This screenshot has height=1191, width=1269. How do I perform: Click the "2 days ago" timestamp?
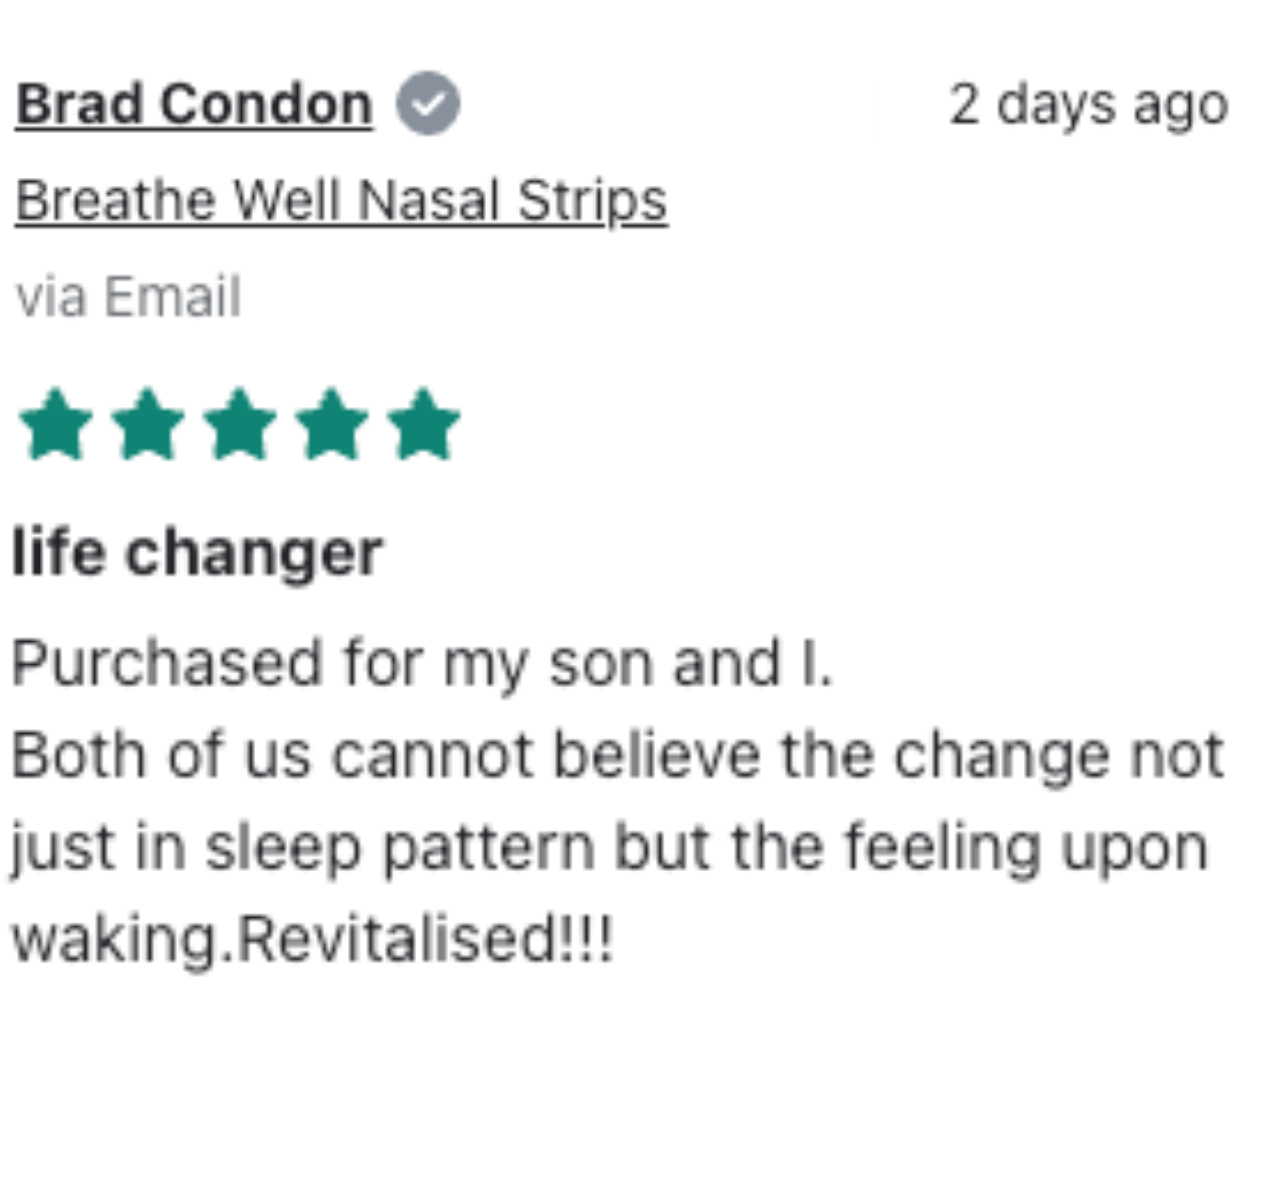tap(1088, 104)
